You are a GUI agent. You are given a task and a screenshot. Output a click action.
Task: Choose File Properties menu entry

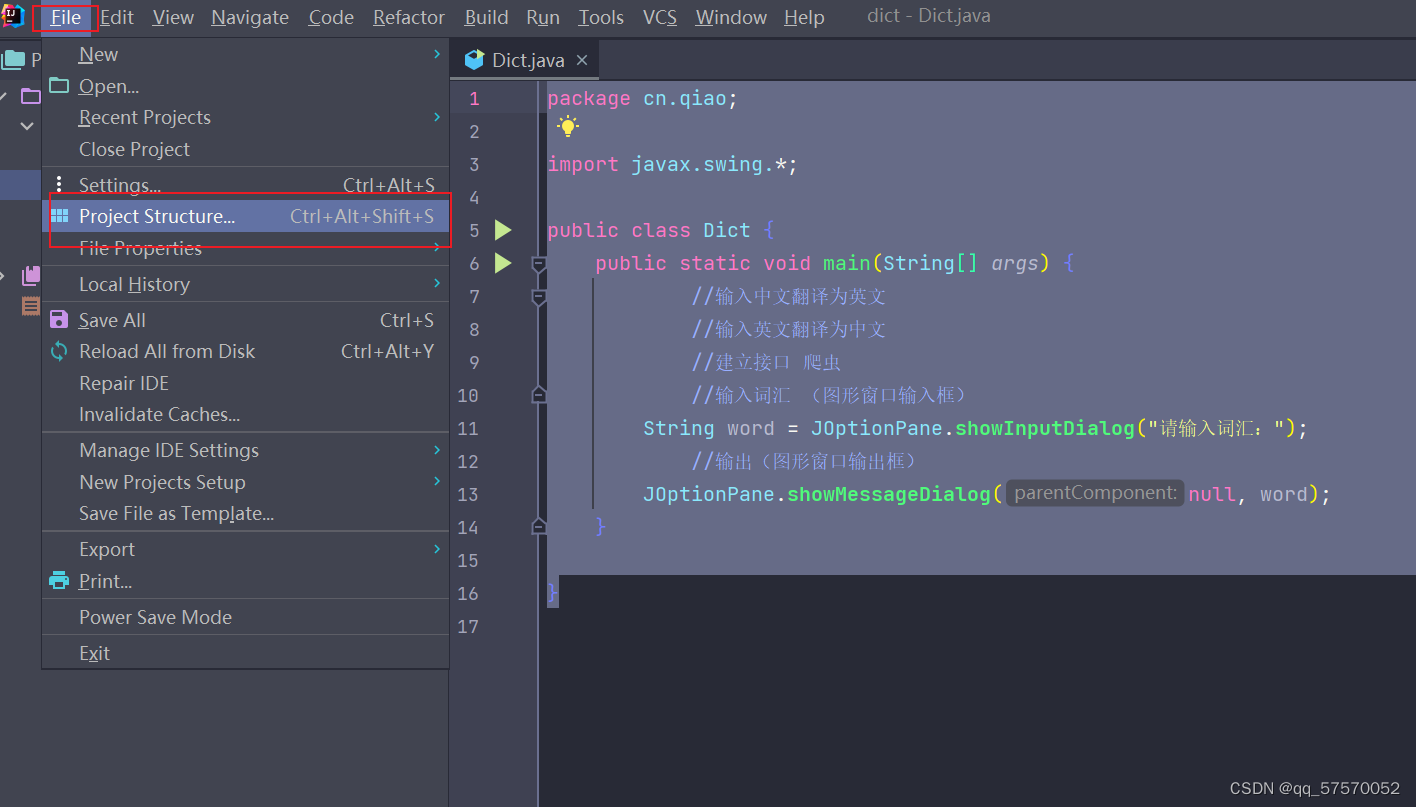click(x=245, y=248)
